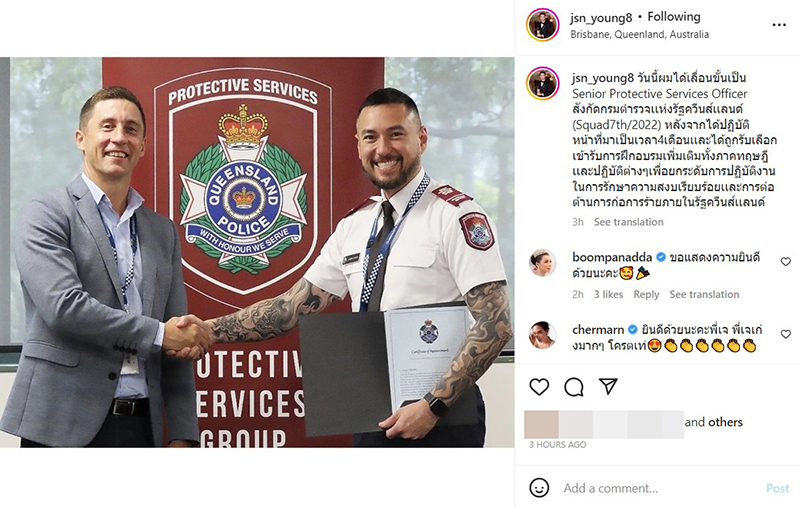Open the 'and others' likes list
This screenshot has height=507, width=800.
point(713,422)
